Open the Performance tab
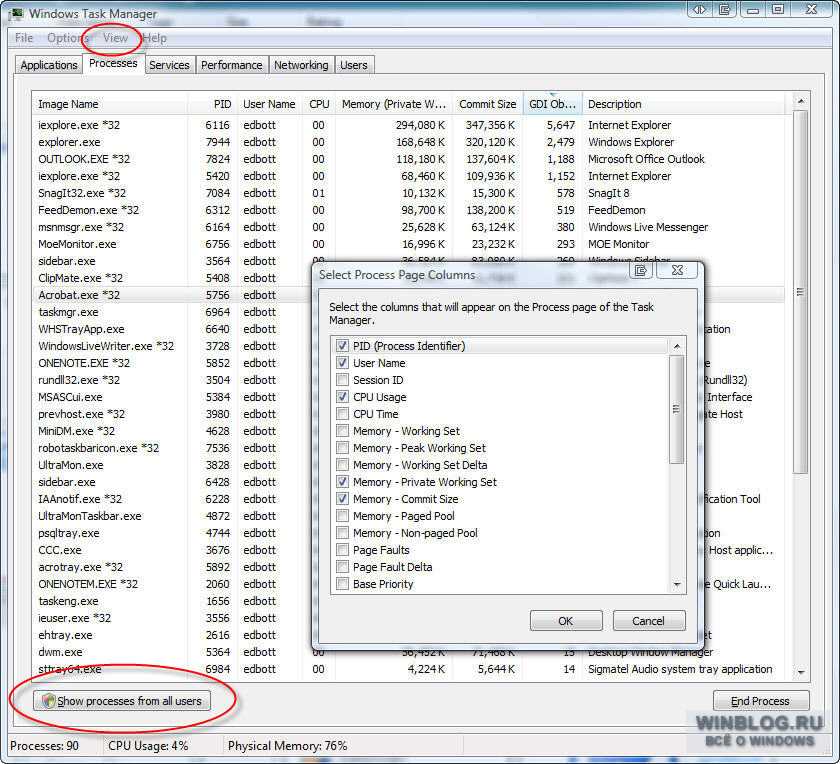This screenshot has width=840, height=764. (x=231, y=65)
